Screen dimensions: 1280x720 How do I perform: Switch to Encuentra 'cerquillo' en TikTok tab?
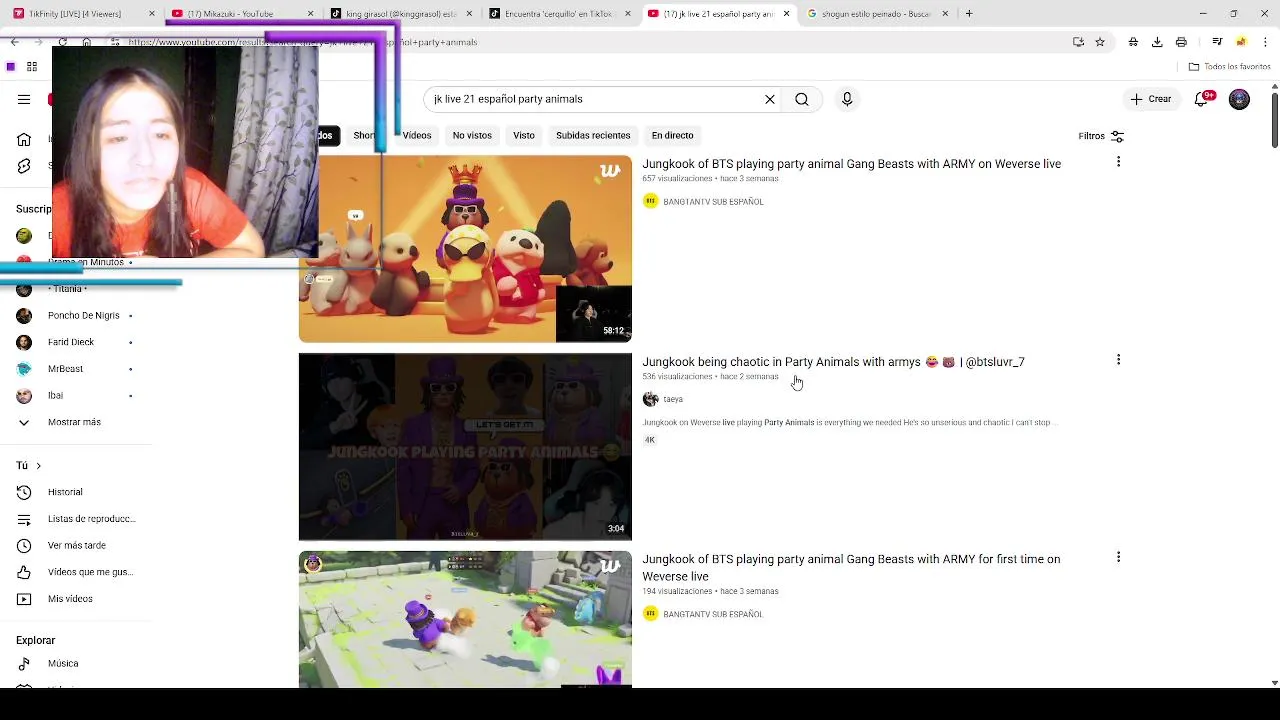click(x=558, y=14)
